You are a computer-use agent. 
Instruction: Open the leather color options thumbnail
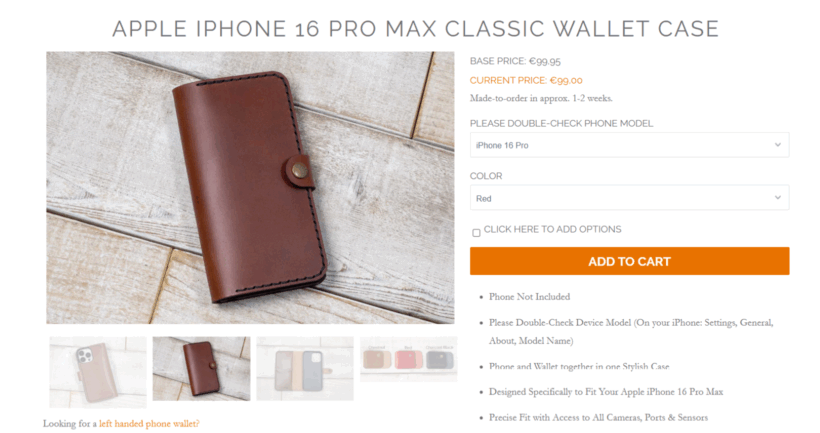(x=408, y=359)
